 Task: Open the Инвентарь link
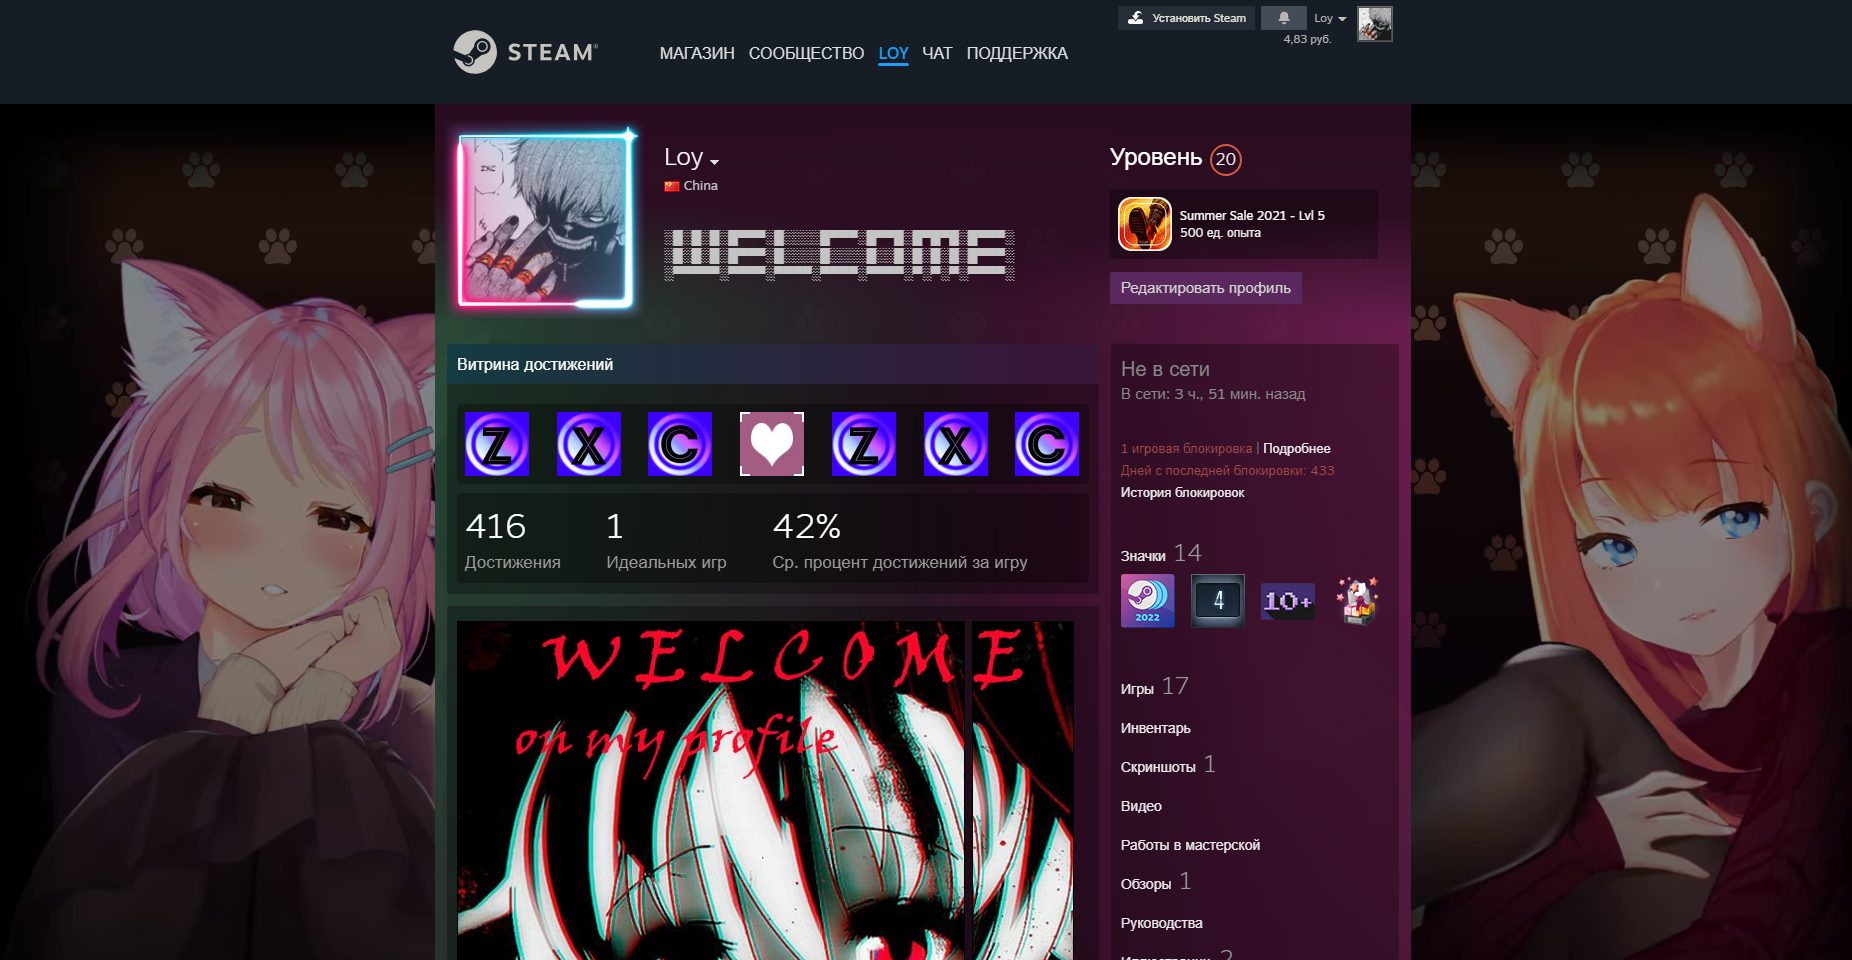[x=1155, y=728]
